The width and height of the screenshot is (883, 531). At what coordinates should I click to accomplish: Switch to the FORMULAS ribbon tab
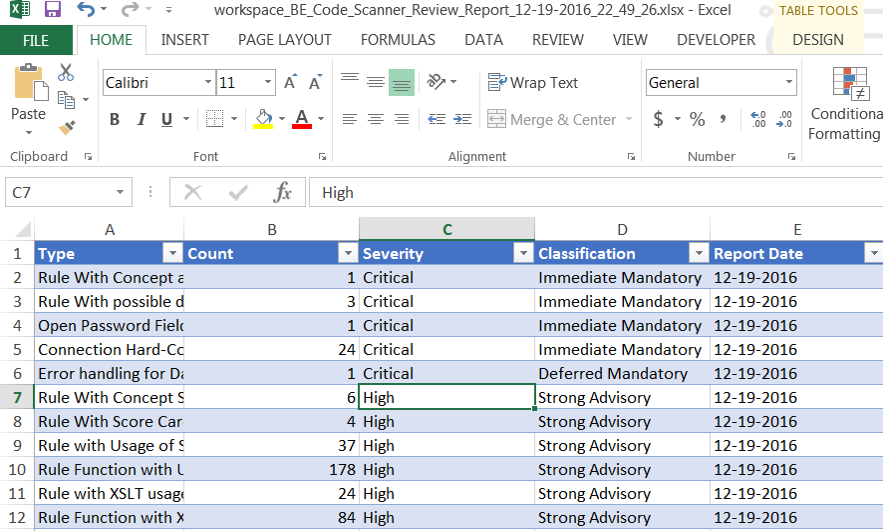[x=398, y=40]
